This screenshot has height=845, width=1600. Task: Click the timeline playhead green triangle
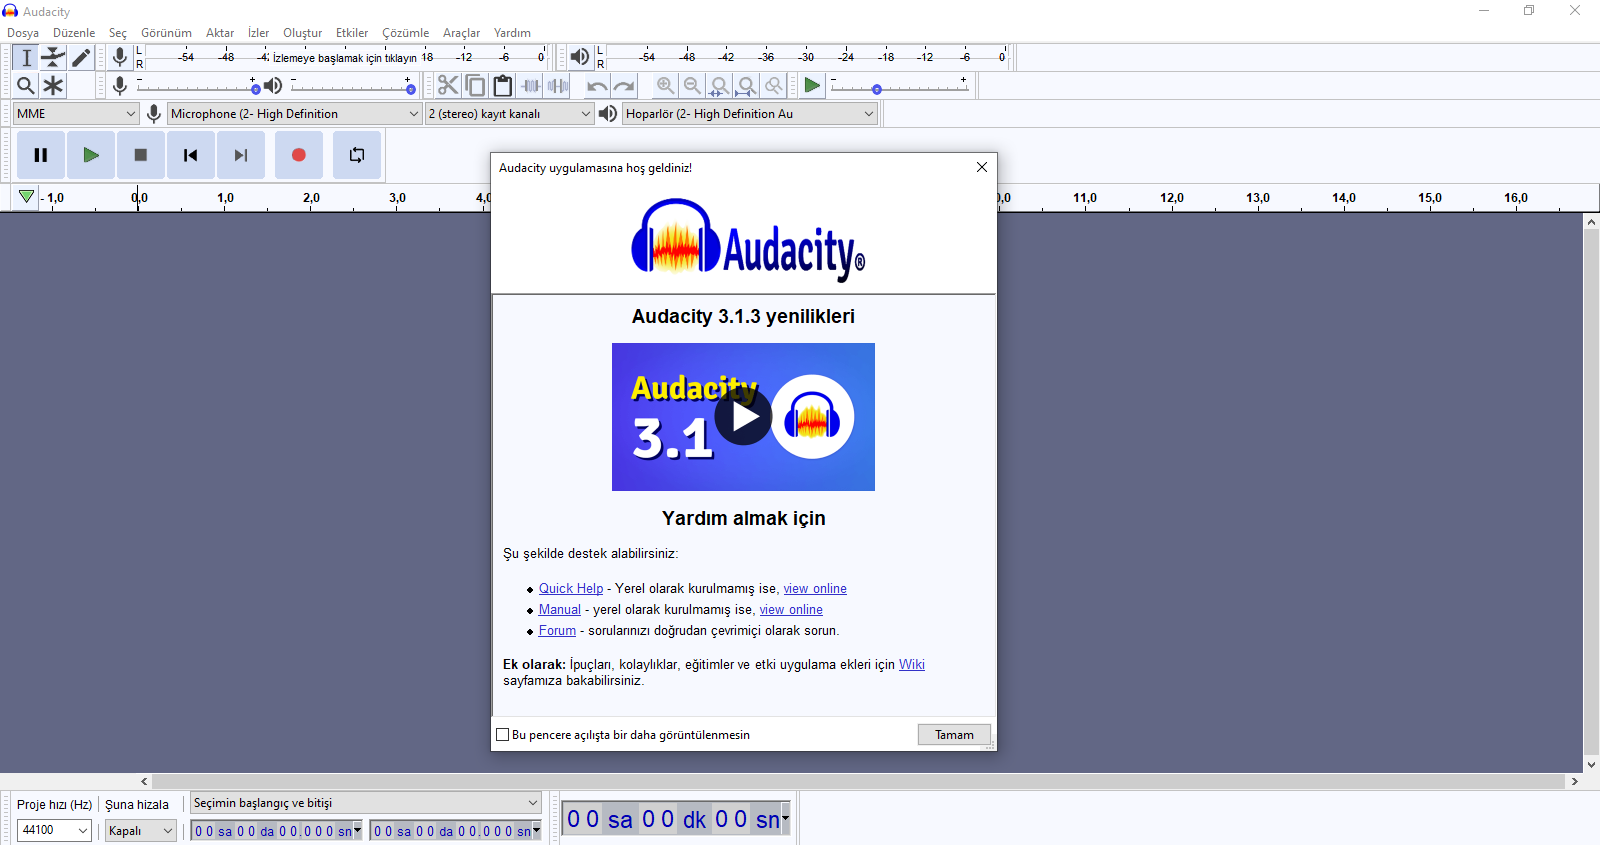[27, 197]
